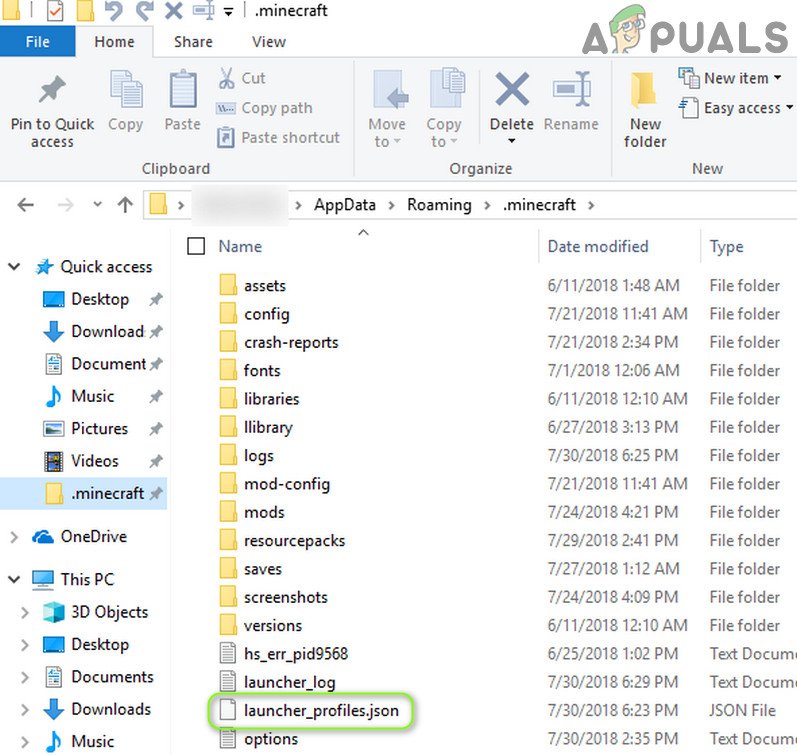Switch to the Share ribbon tab
Viewport: 797px width, 755px height.
(x=193, y=42)
